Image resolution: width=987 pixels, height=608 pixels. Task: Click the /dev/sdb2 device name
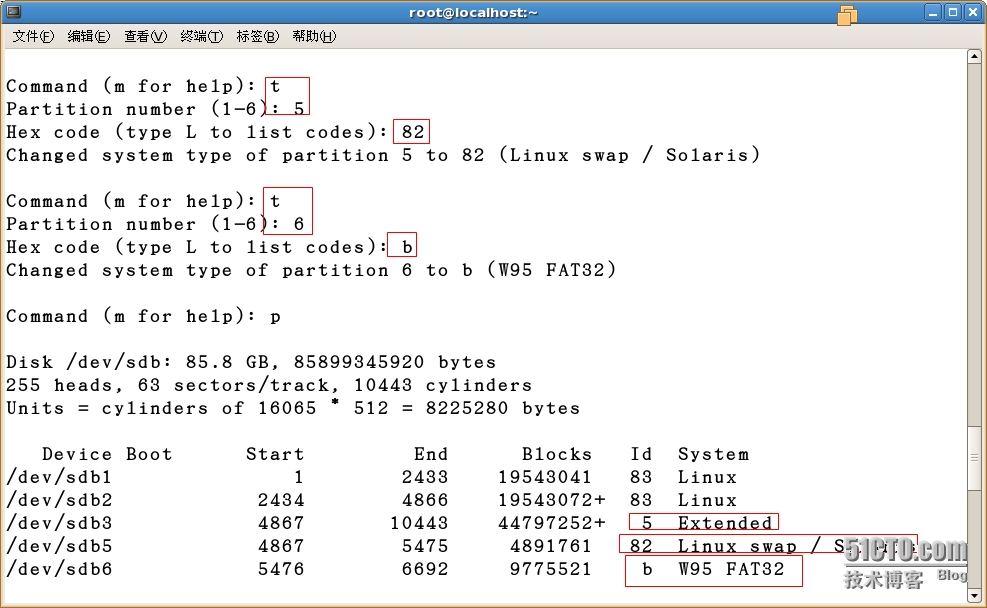tap(59, 500)
